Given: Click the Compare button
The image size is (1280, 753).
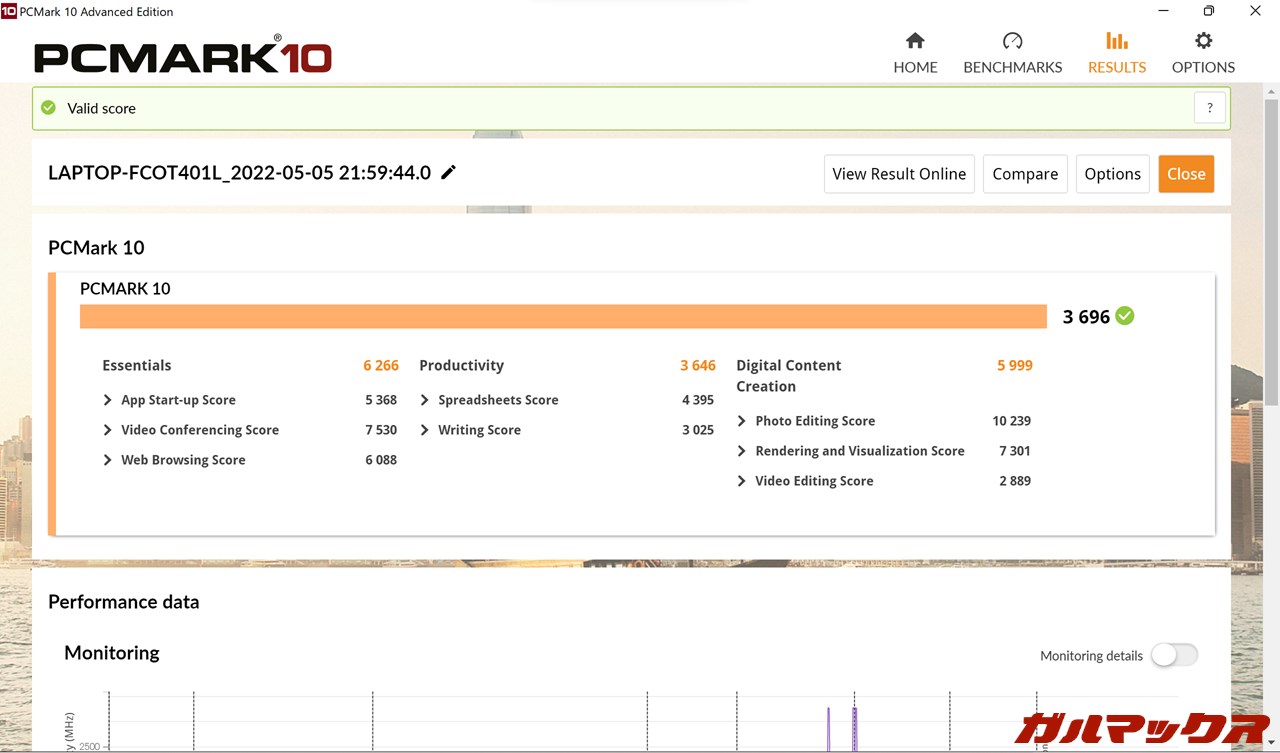Looking at the screenshot, I should tap(1025, 174).
